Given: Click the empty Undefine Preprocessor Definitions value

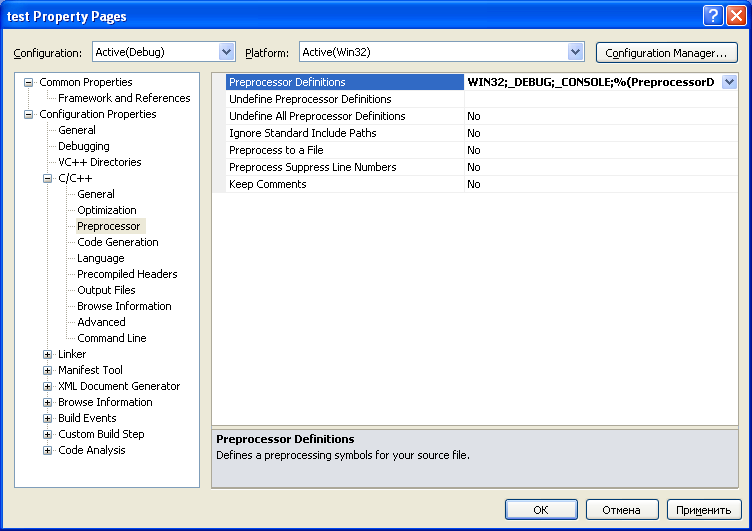Looking at the screenshot, I should pos(601,99).
